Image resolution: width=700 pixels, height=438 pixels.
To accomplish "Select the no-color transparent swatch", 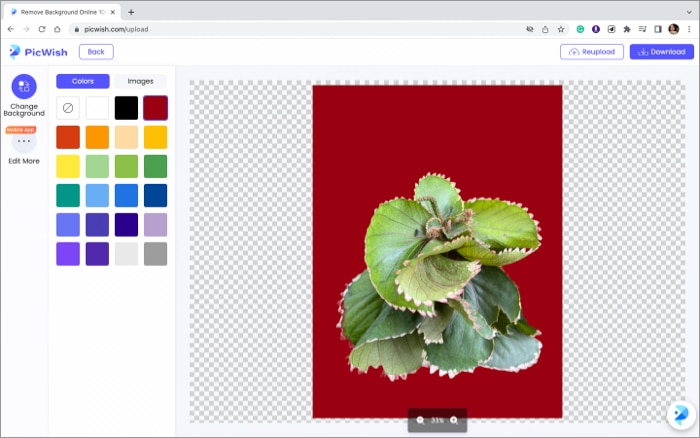I will coord(68,108).
